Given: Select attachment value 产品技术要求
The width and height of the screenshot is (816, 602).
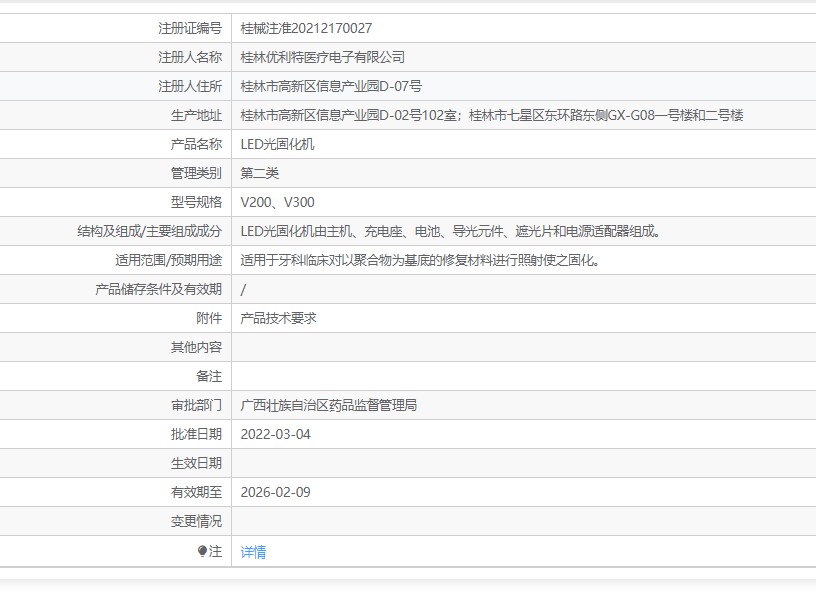Looking at the screenshot, I should pos(278,318).
